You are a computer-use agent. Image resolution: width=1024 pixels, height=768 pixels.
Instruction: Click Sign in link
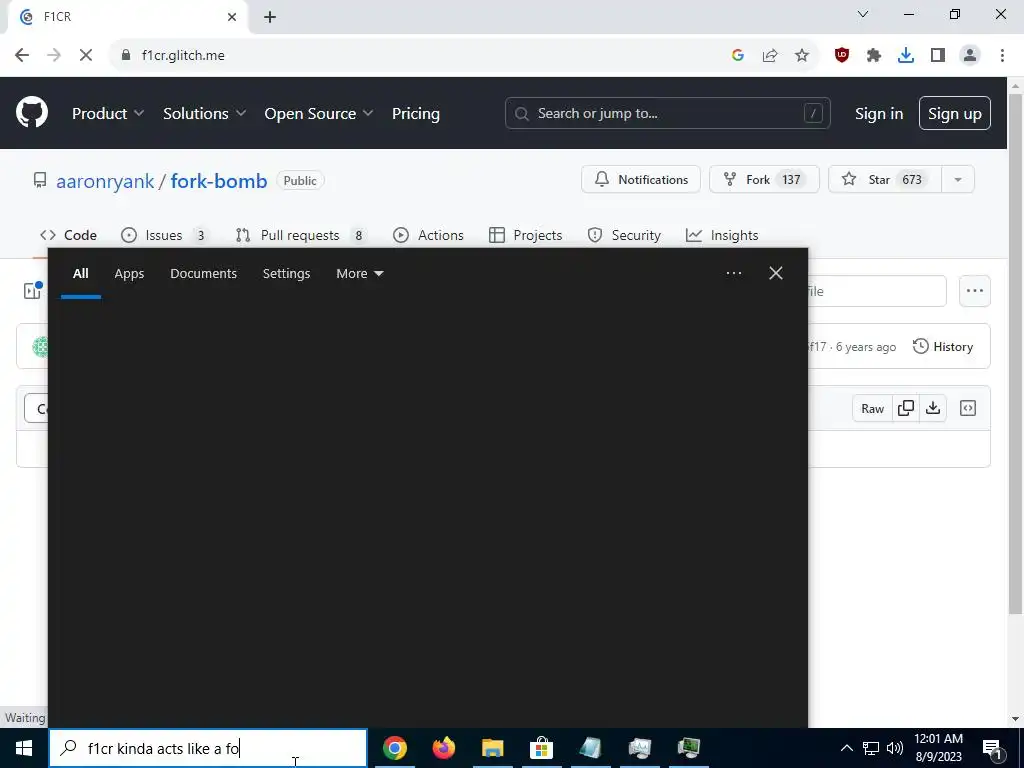coord(879,113)
